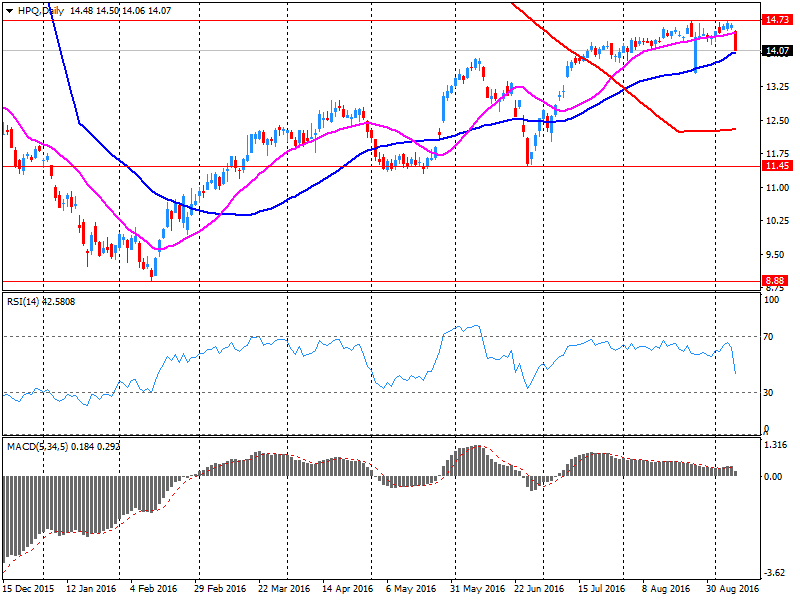Click the MACD(5,34,5) indicator label
The width and height of the screenshot is (800, 600).
pyautogui.click(x=64, y=446)
